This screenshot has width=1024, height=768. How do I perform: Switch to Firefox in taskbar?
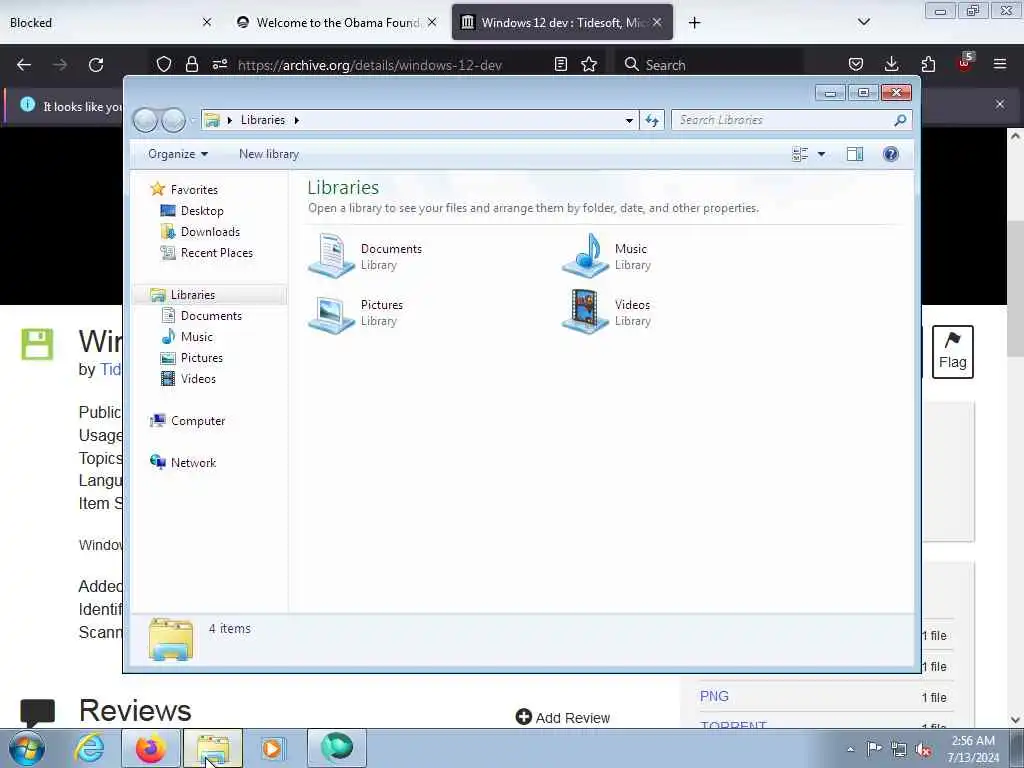point(150,748)
